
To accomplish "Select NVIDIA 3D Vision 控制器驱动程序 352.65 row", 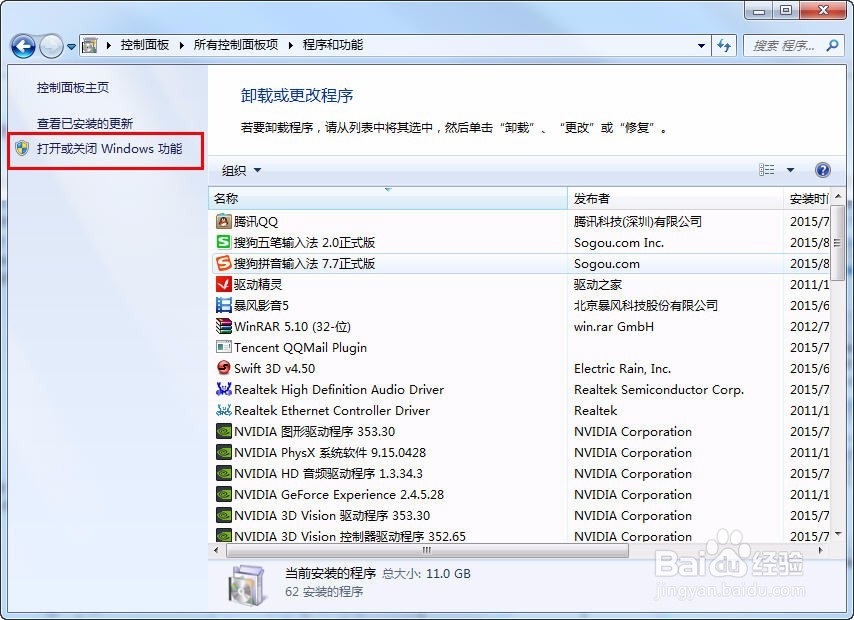I will [x=520, y=536].
